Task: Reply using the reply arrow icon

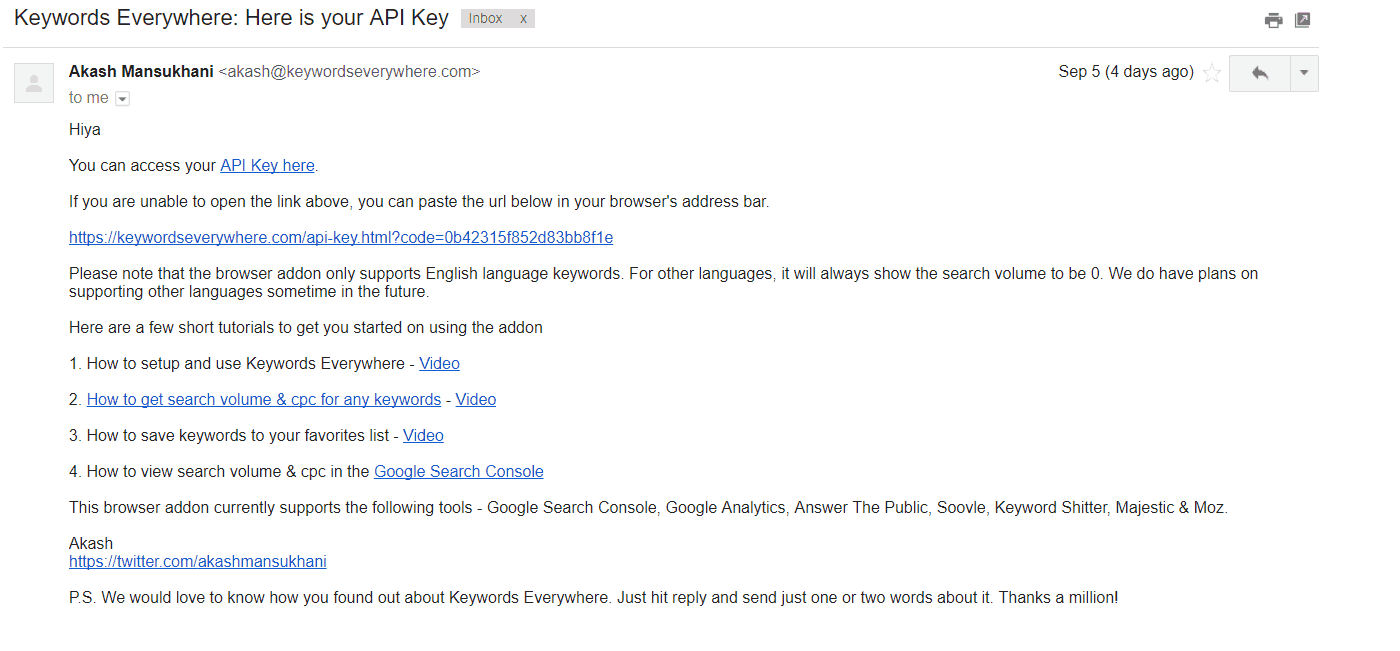Action: tap(1259, 73)
